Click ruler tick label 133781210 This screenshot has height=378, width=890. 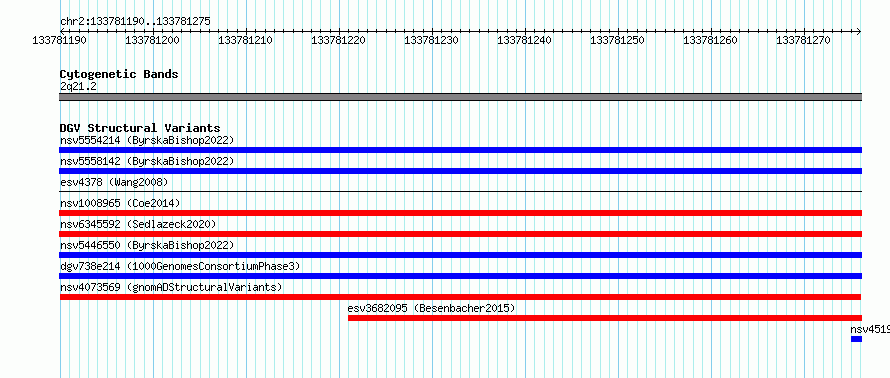[245, 41]
